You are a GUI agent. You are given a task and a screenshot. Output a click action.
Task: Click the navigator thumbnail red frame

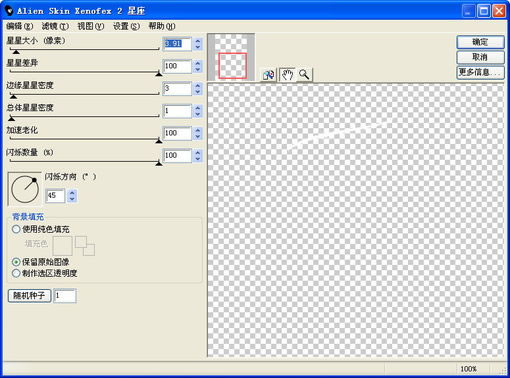233,66
